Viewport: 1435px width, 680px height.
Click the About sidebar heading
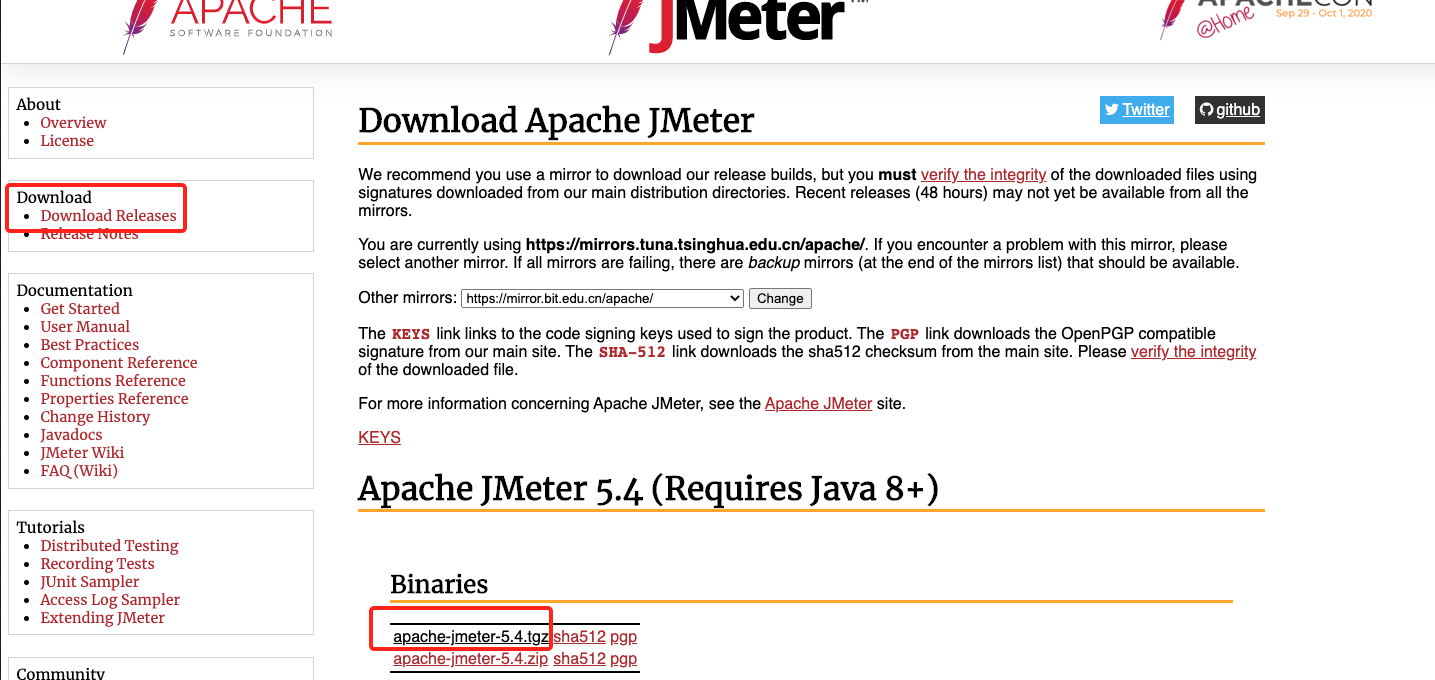coord(38,105)
